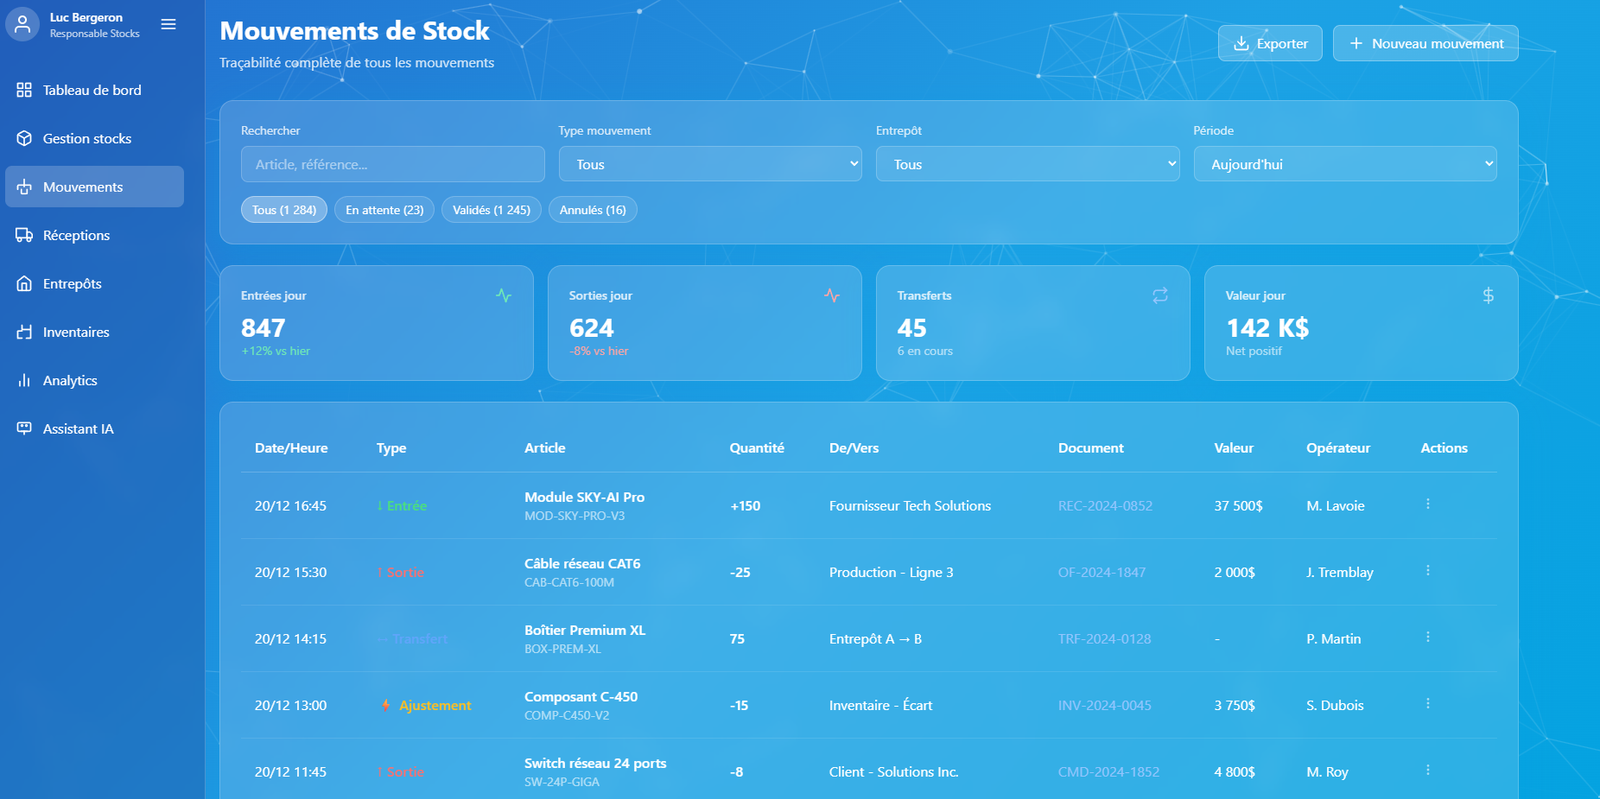
Task: Click the pulse icon on the Entrées jour card
Action: click(x=503, y=295)
